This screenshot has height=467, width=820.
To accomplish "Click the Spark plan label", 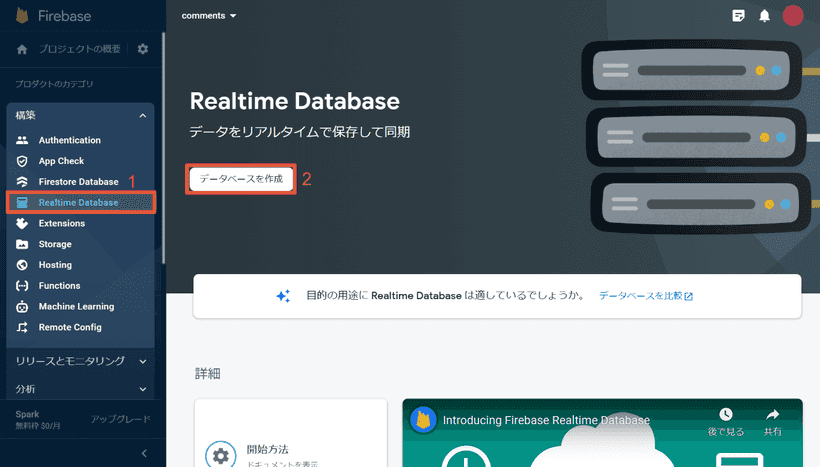I will point(27,414).
